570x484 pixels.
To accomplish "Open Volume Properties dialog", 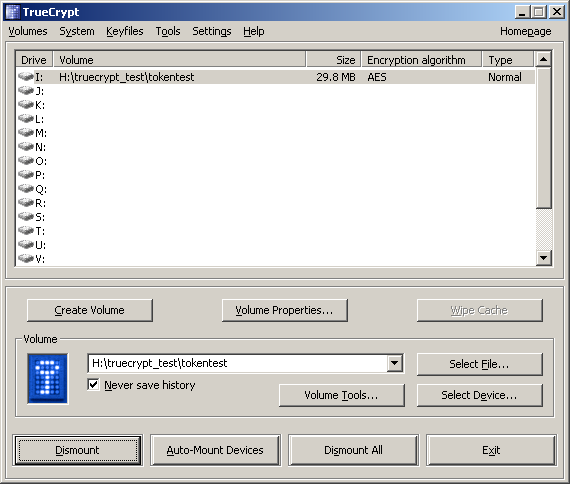I will tap(285, 310).
